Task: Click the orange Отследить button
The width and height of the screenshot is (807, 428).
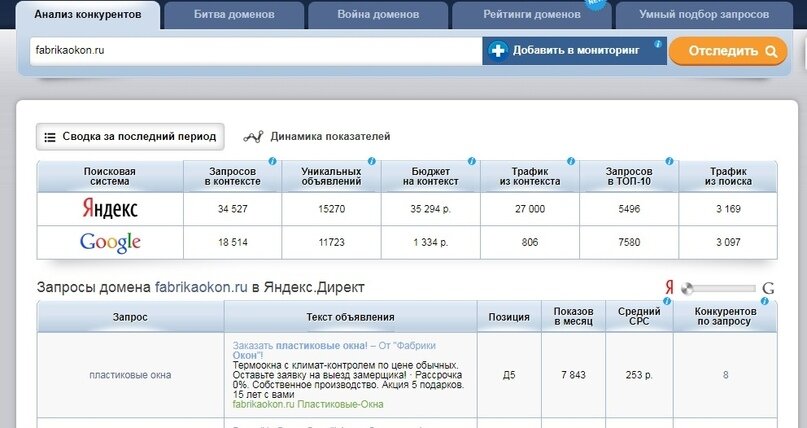Action: click(x=728, y=51)
